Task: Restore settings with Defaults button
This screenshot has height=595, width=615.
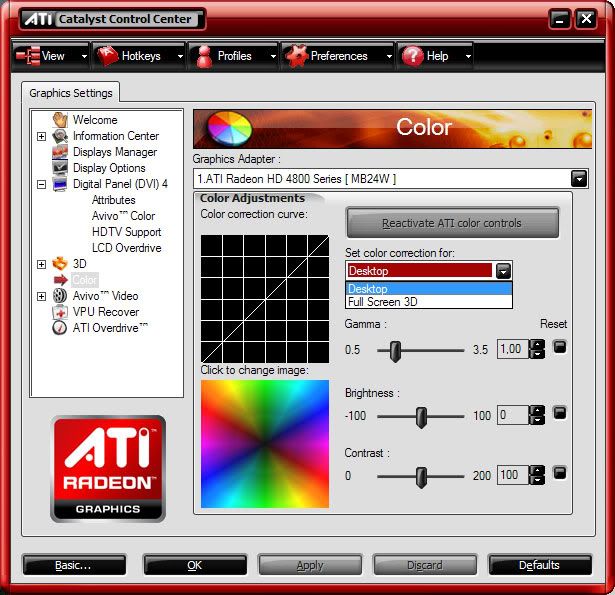Action: tap(540, 565)
